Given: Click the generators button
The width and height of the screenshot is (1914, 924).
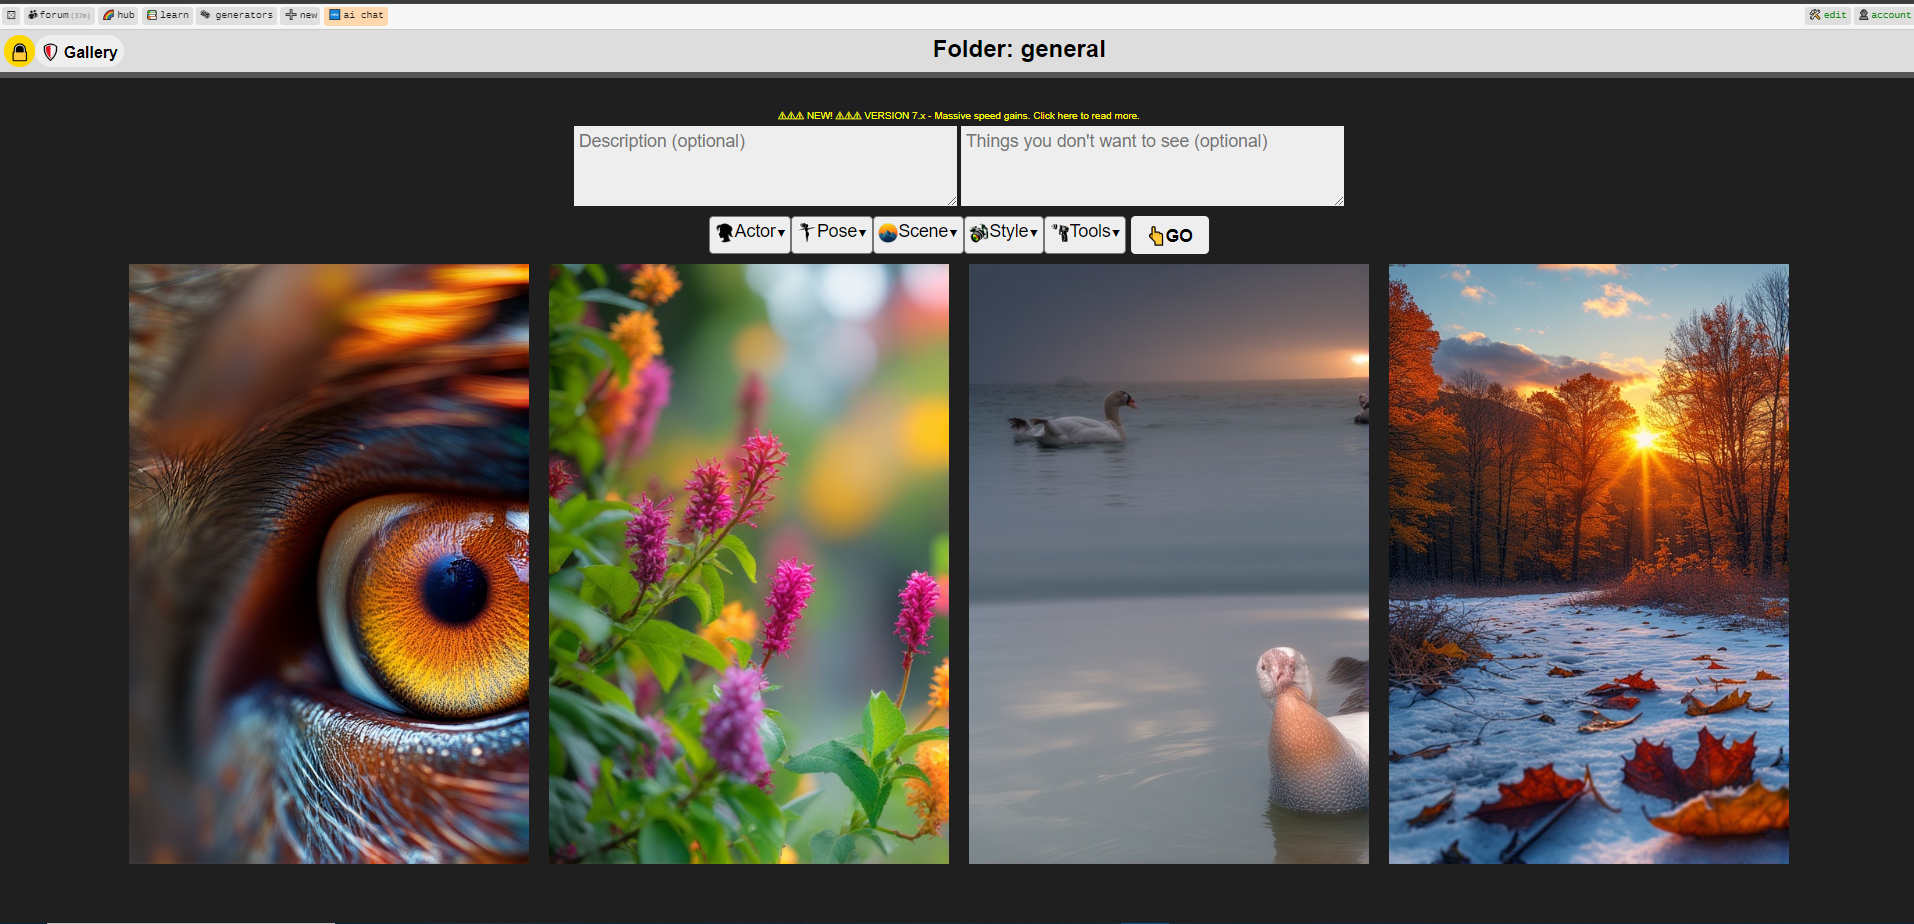Looking at the screenshot, I should (x=237, y=15).
